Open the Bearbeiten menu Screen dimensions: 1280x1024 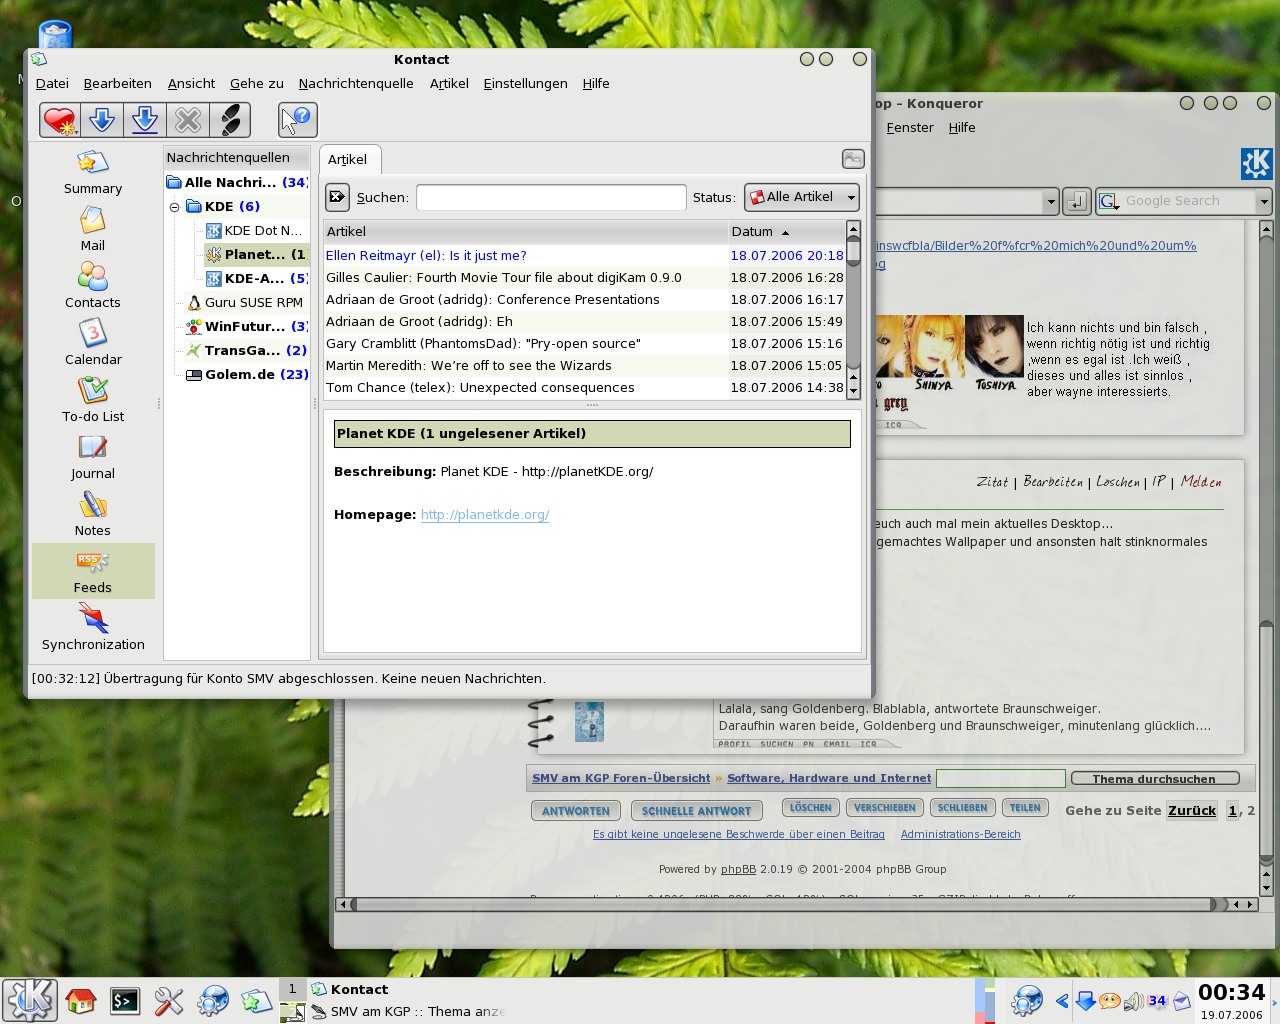coord(117,84)
